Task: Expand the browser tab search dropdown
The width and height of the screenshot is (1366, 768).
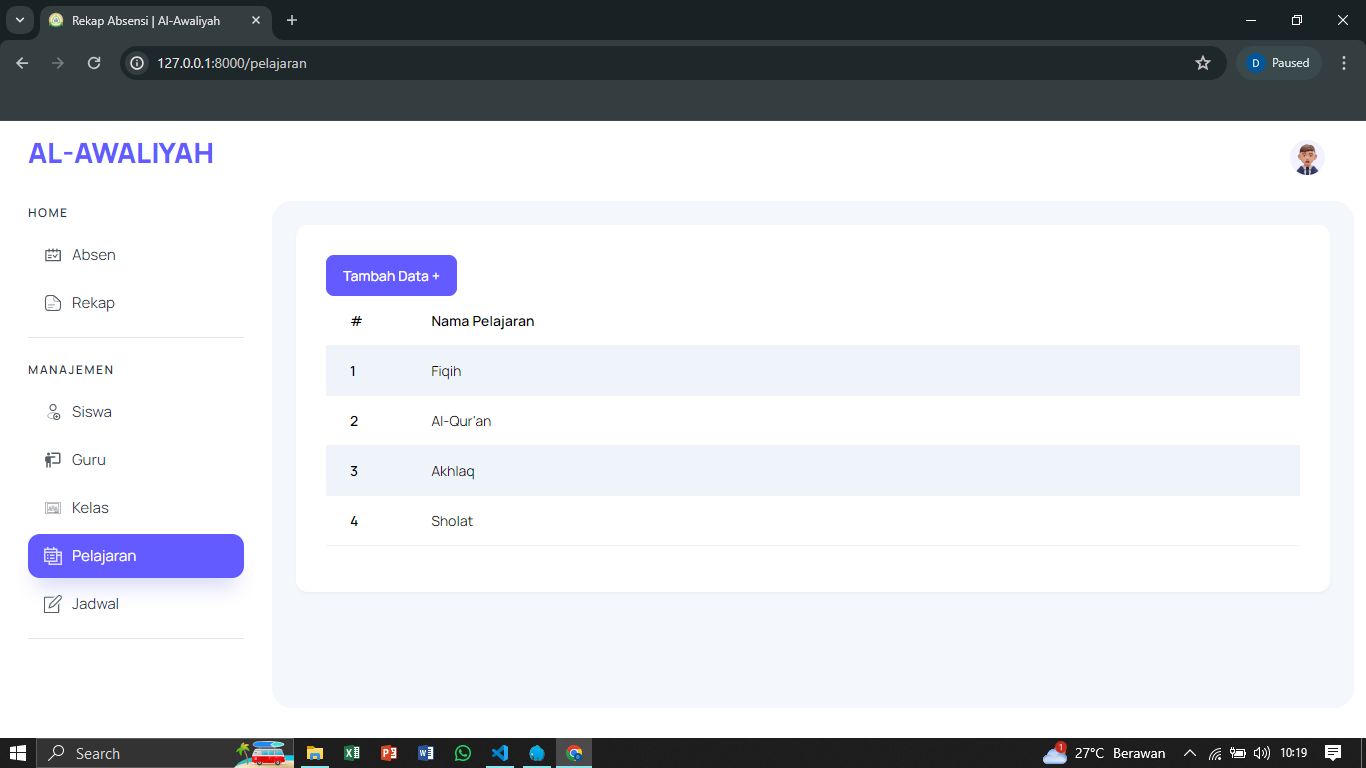Action: coord(19,20)
